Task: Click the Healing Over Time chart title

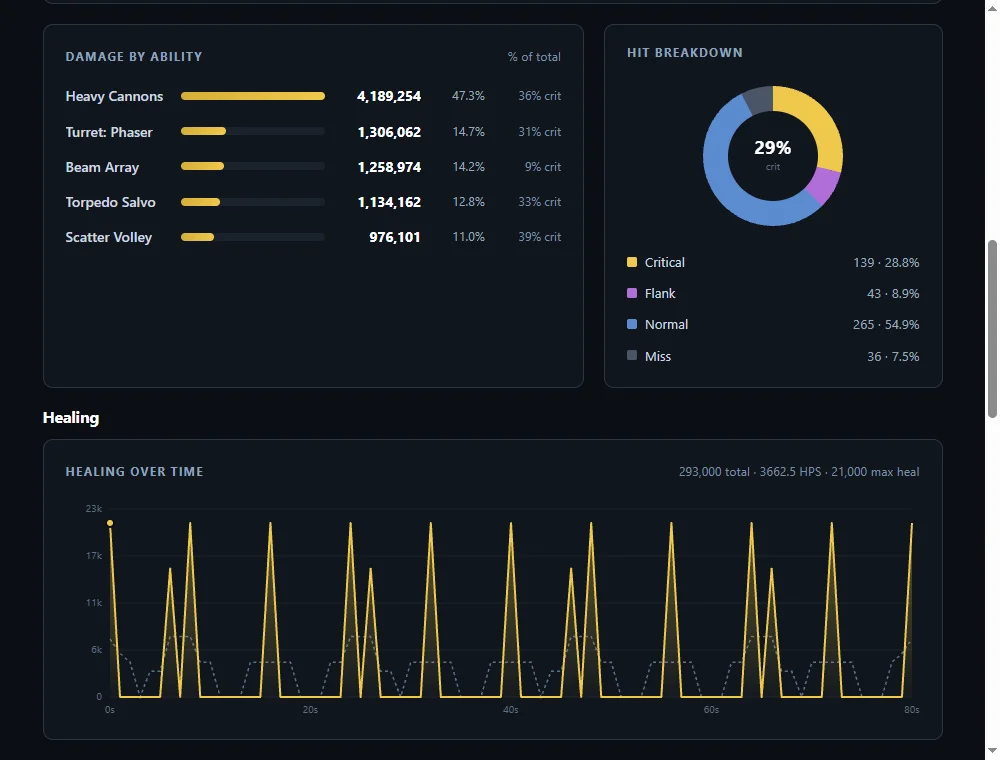Action: coord(134,472)
